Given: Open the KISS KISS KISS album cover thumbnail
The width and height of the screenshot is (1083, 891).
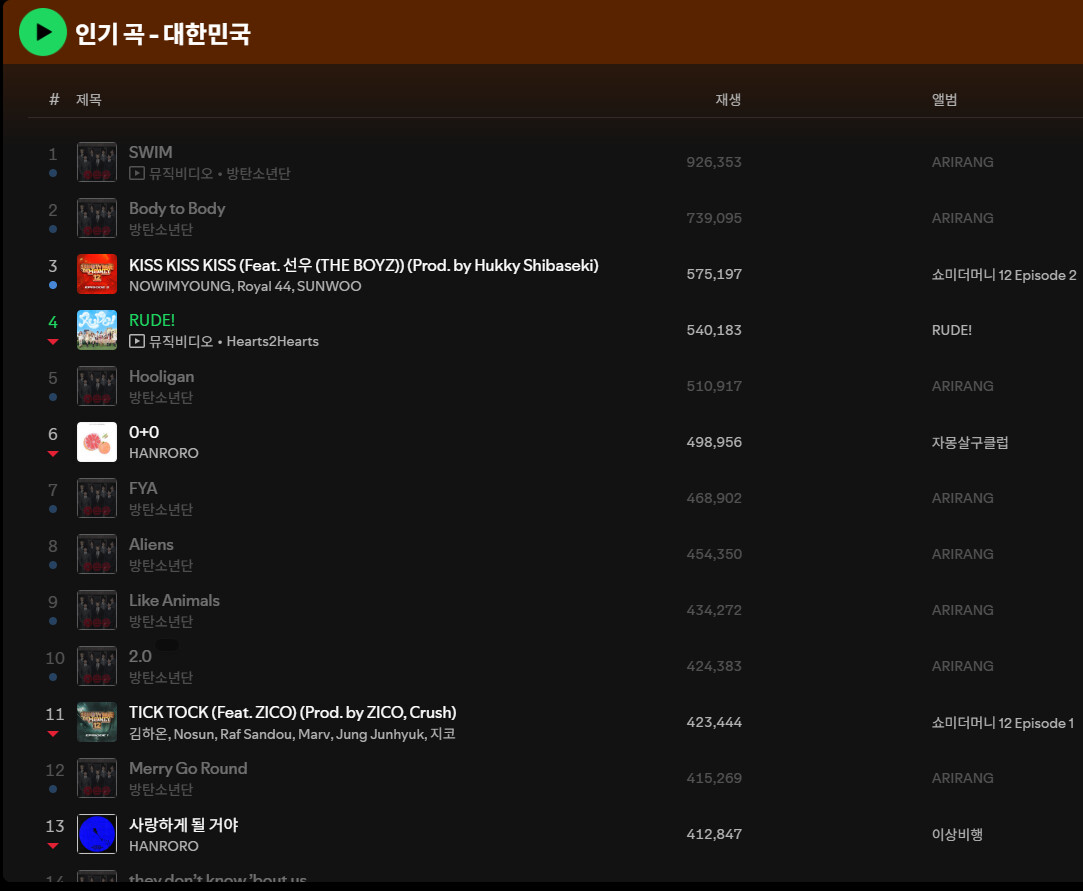Looking at the screenshot, I should pyautogui.click(x=97, y=274).
